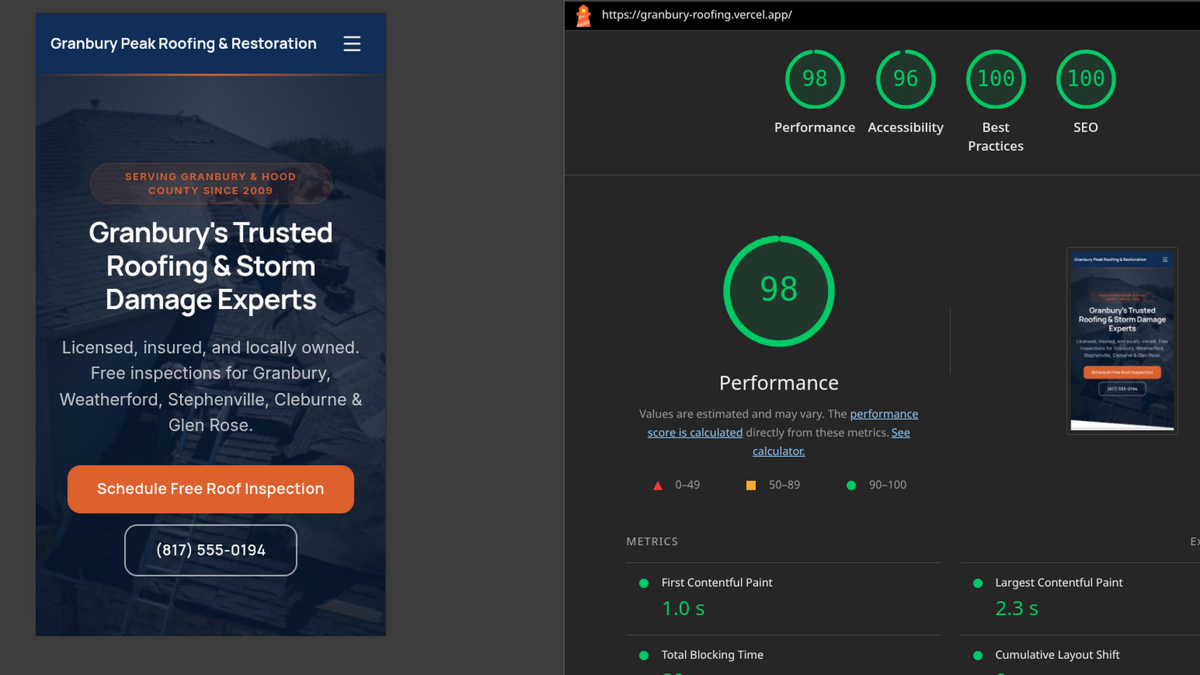Screen dimensions: 1200x675
Task: Open the hamburger menu on the roofing site
Action: (x=352, y=44)
